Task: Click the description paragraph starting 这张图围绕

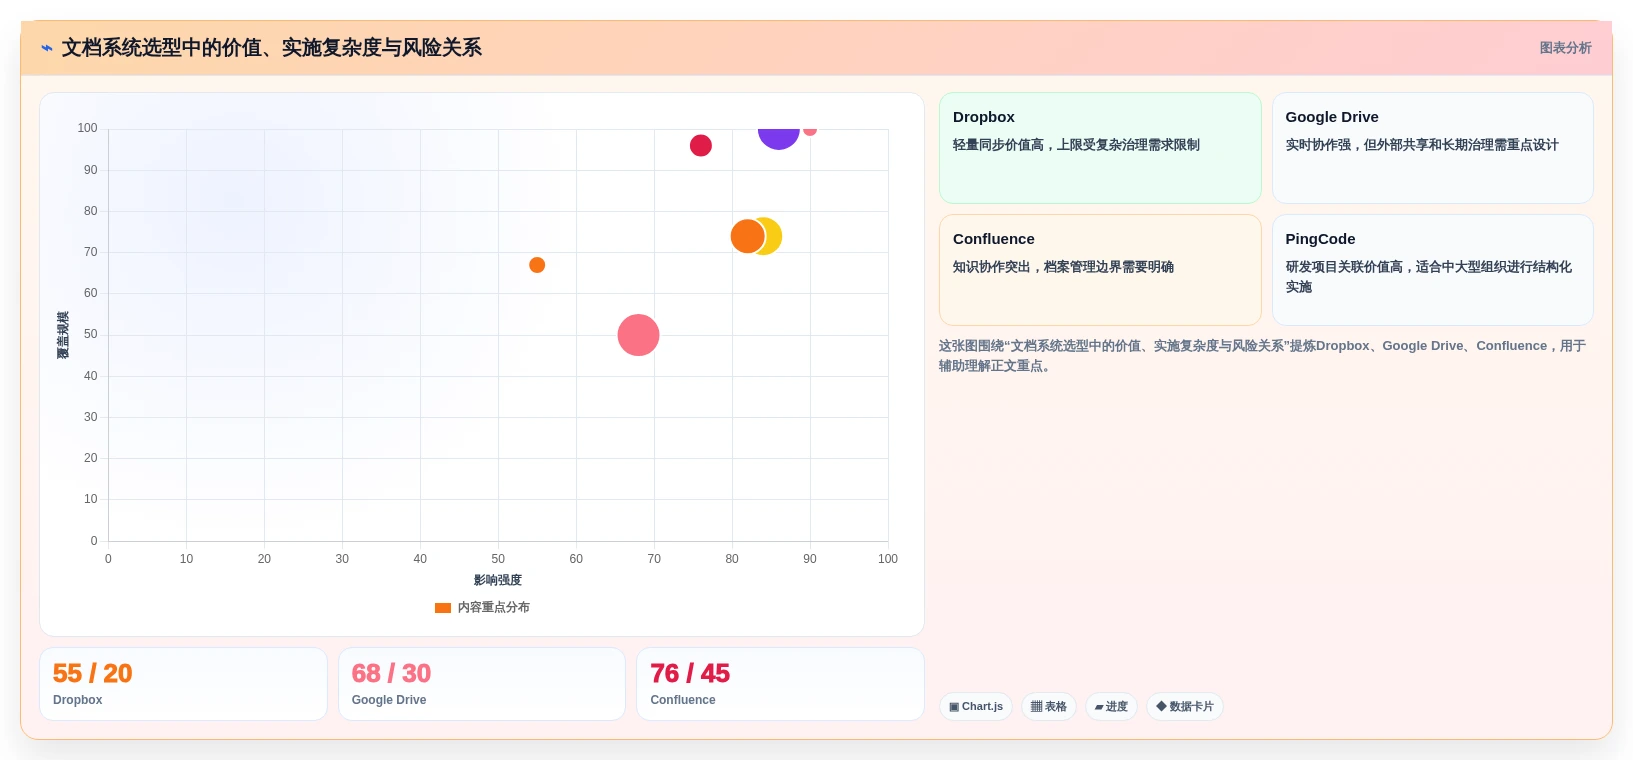Action: tap(1262, 355)
